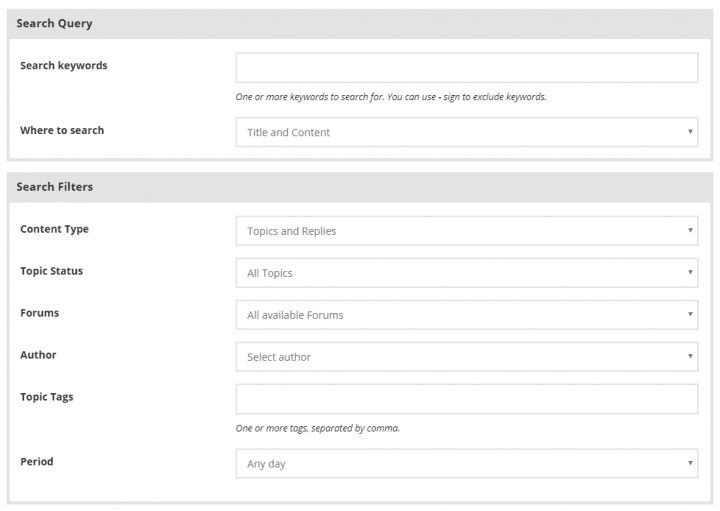Open the Select author dropdown

[x=467, y=357]
